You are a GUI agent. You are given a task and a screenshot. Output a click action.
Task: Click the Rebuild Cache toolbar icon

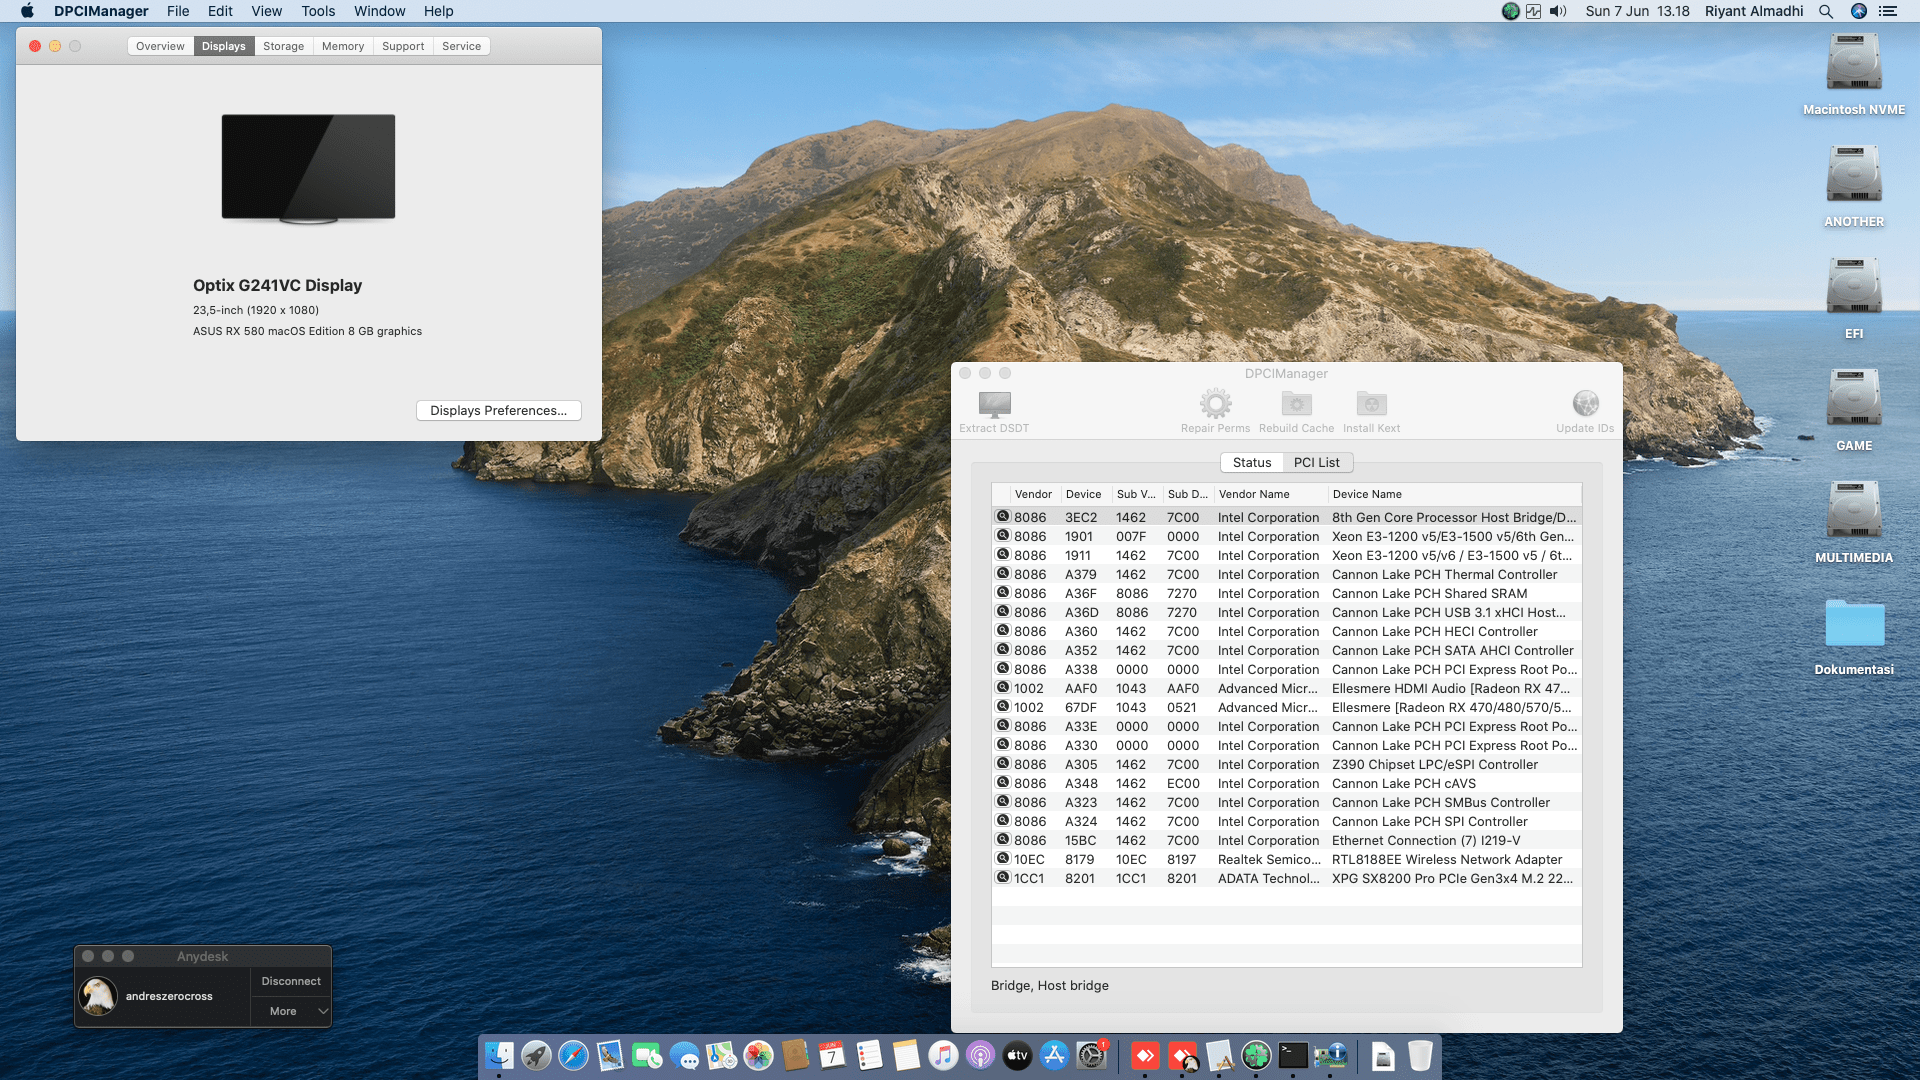[1296, 404]
